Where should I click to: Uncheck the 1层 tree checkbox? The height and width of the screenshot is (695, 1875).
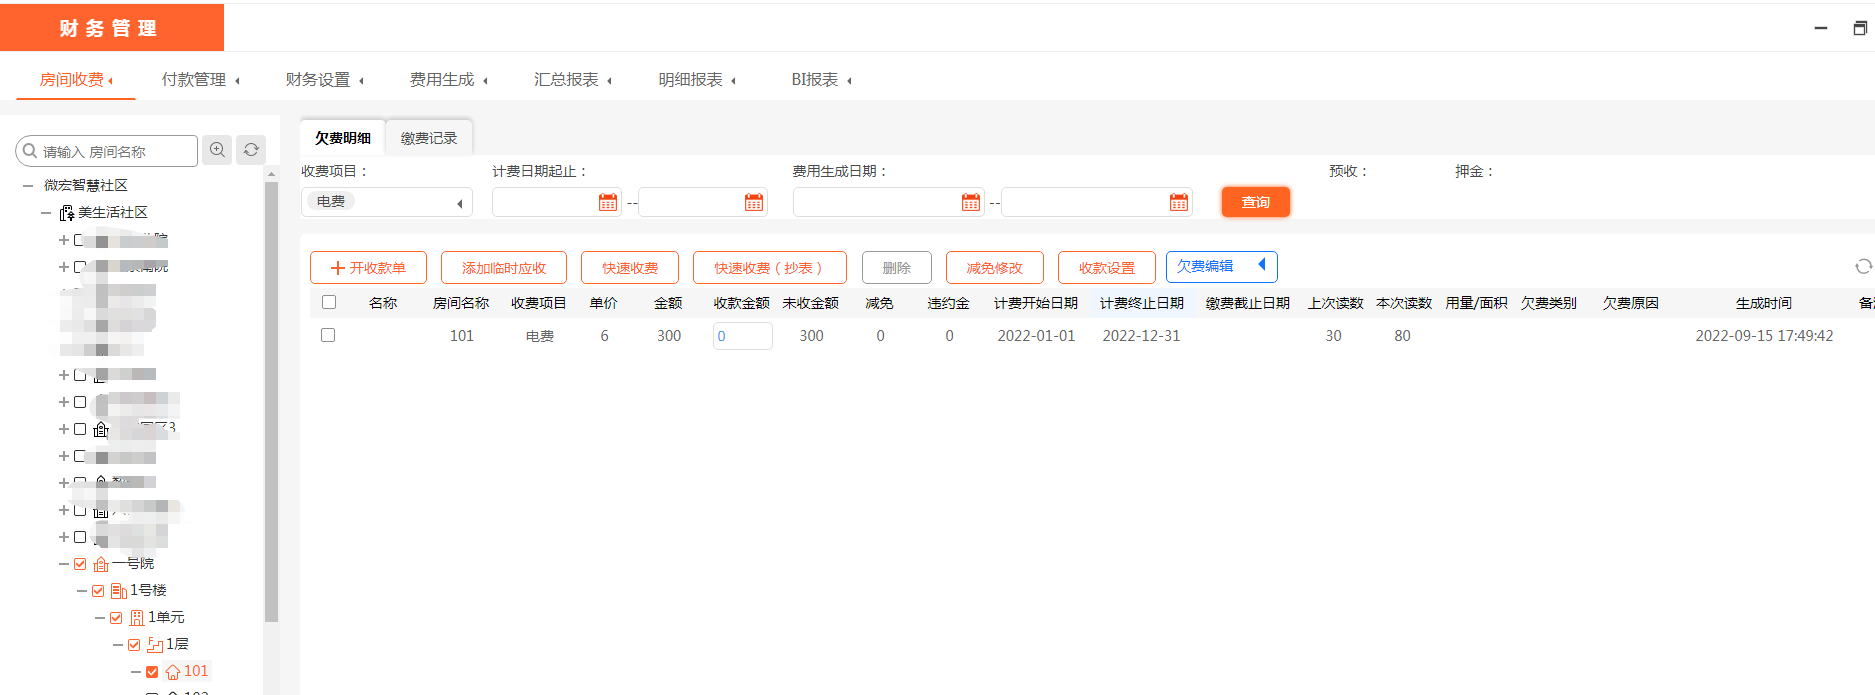coord(134,645)
